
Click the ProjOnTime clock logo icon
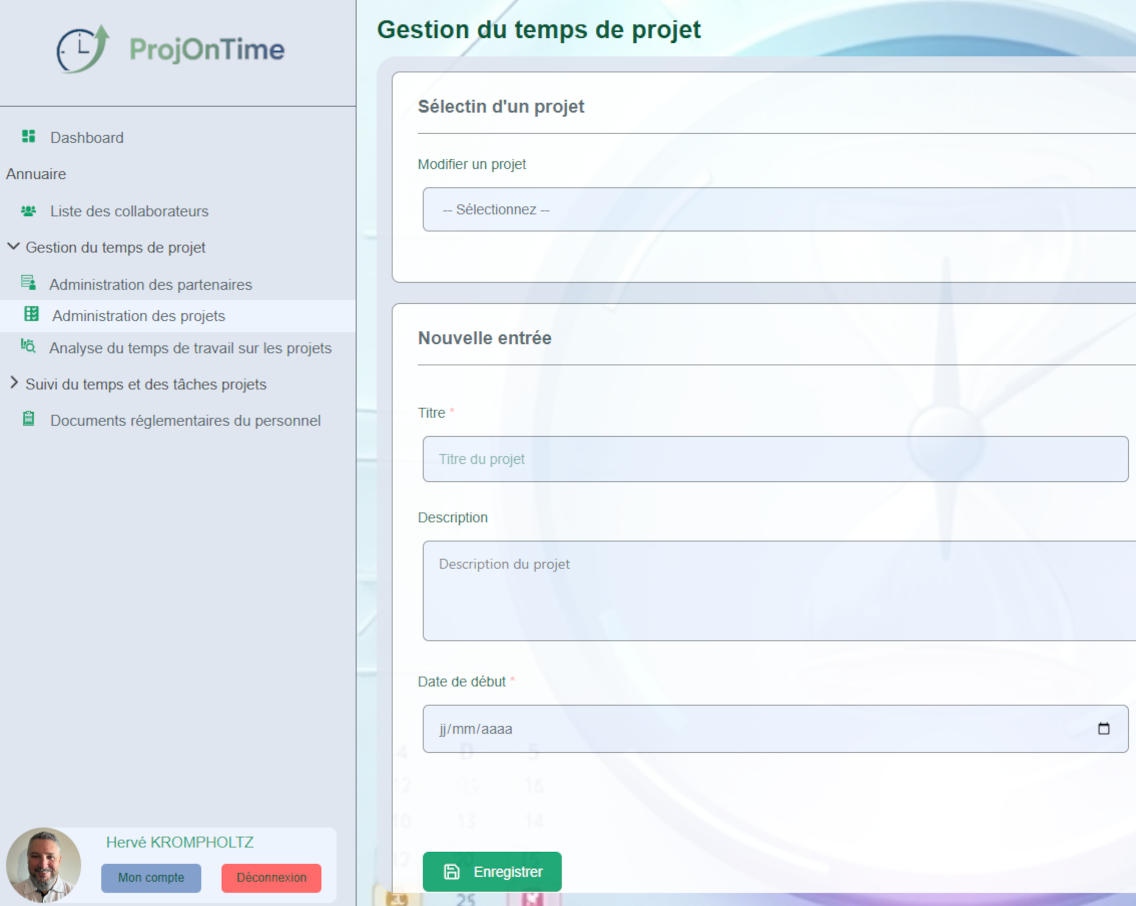tap(83, 49)
